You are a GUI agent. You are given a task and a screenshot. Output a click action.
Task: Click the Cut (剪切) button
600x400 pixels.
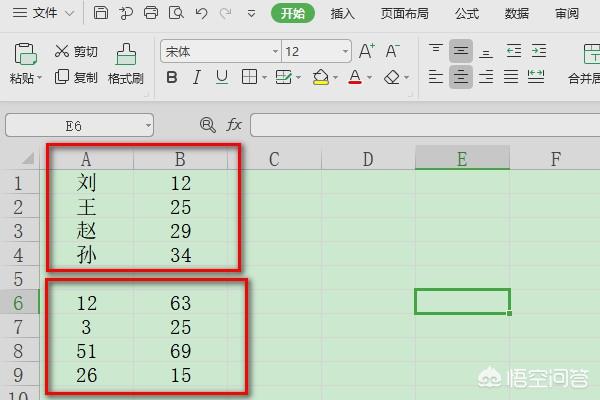[76, 51]
